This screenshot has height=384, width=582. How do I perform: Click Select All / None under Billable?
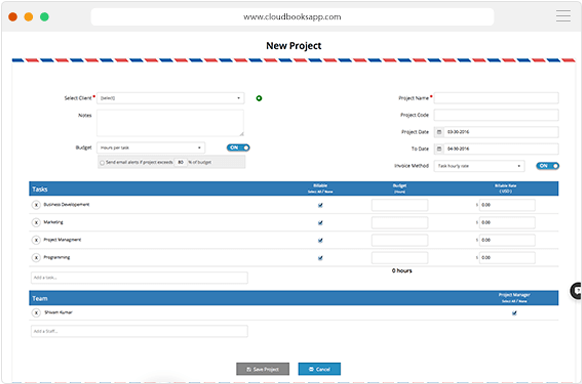(320, 192)
